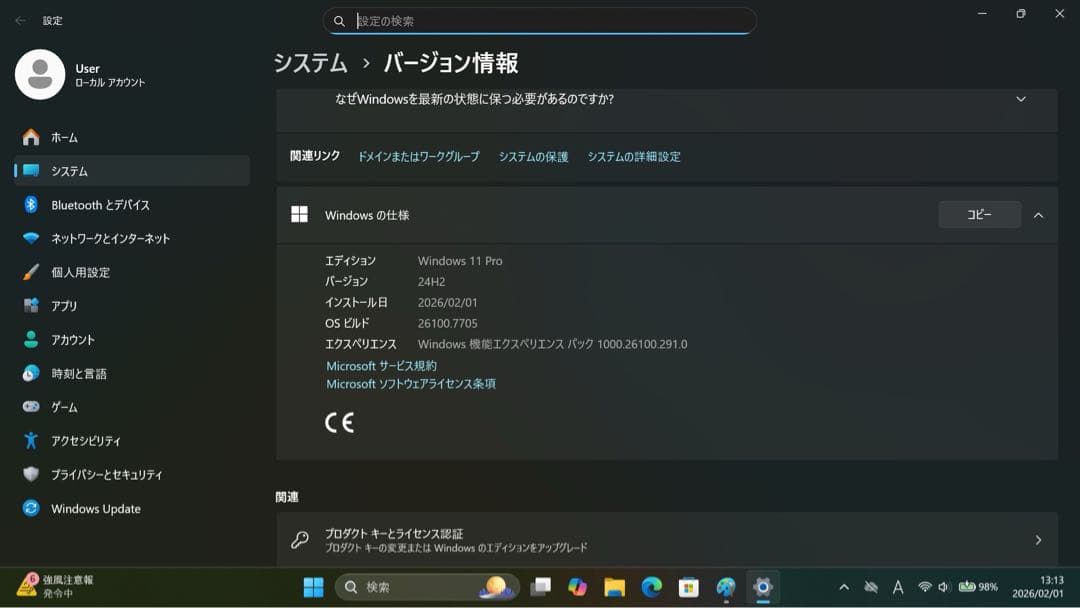The height and width of the screenshot is (608, 1080).
Task: Click the ホーム icon in the sidebar
Action: tap(29, 137)
